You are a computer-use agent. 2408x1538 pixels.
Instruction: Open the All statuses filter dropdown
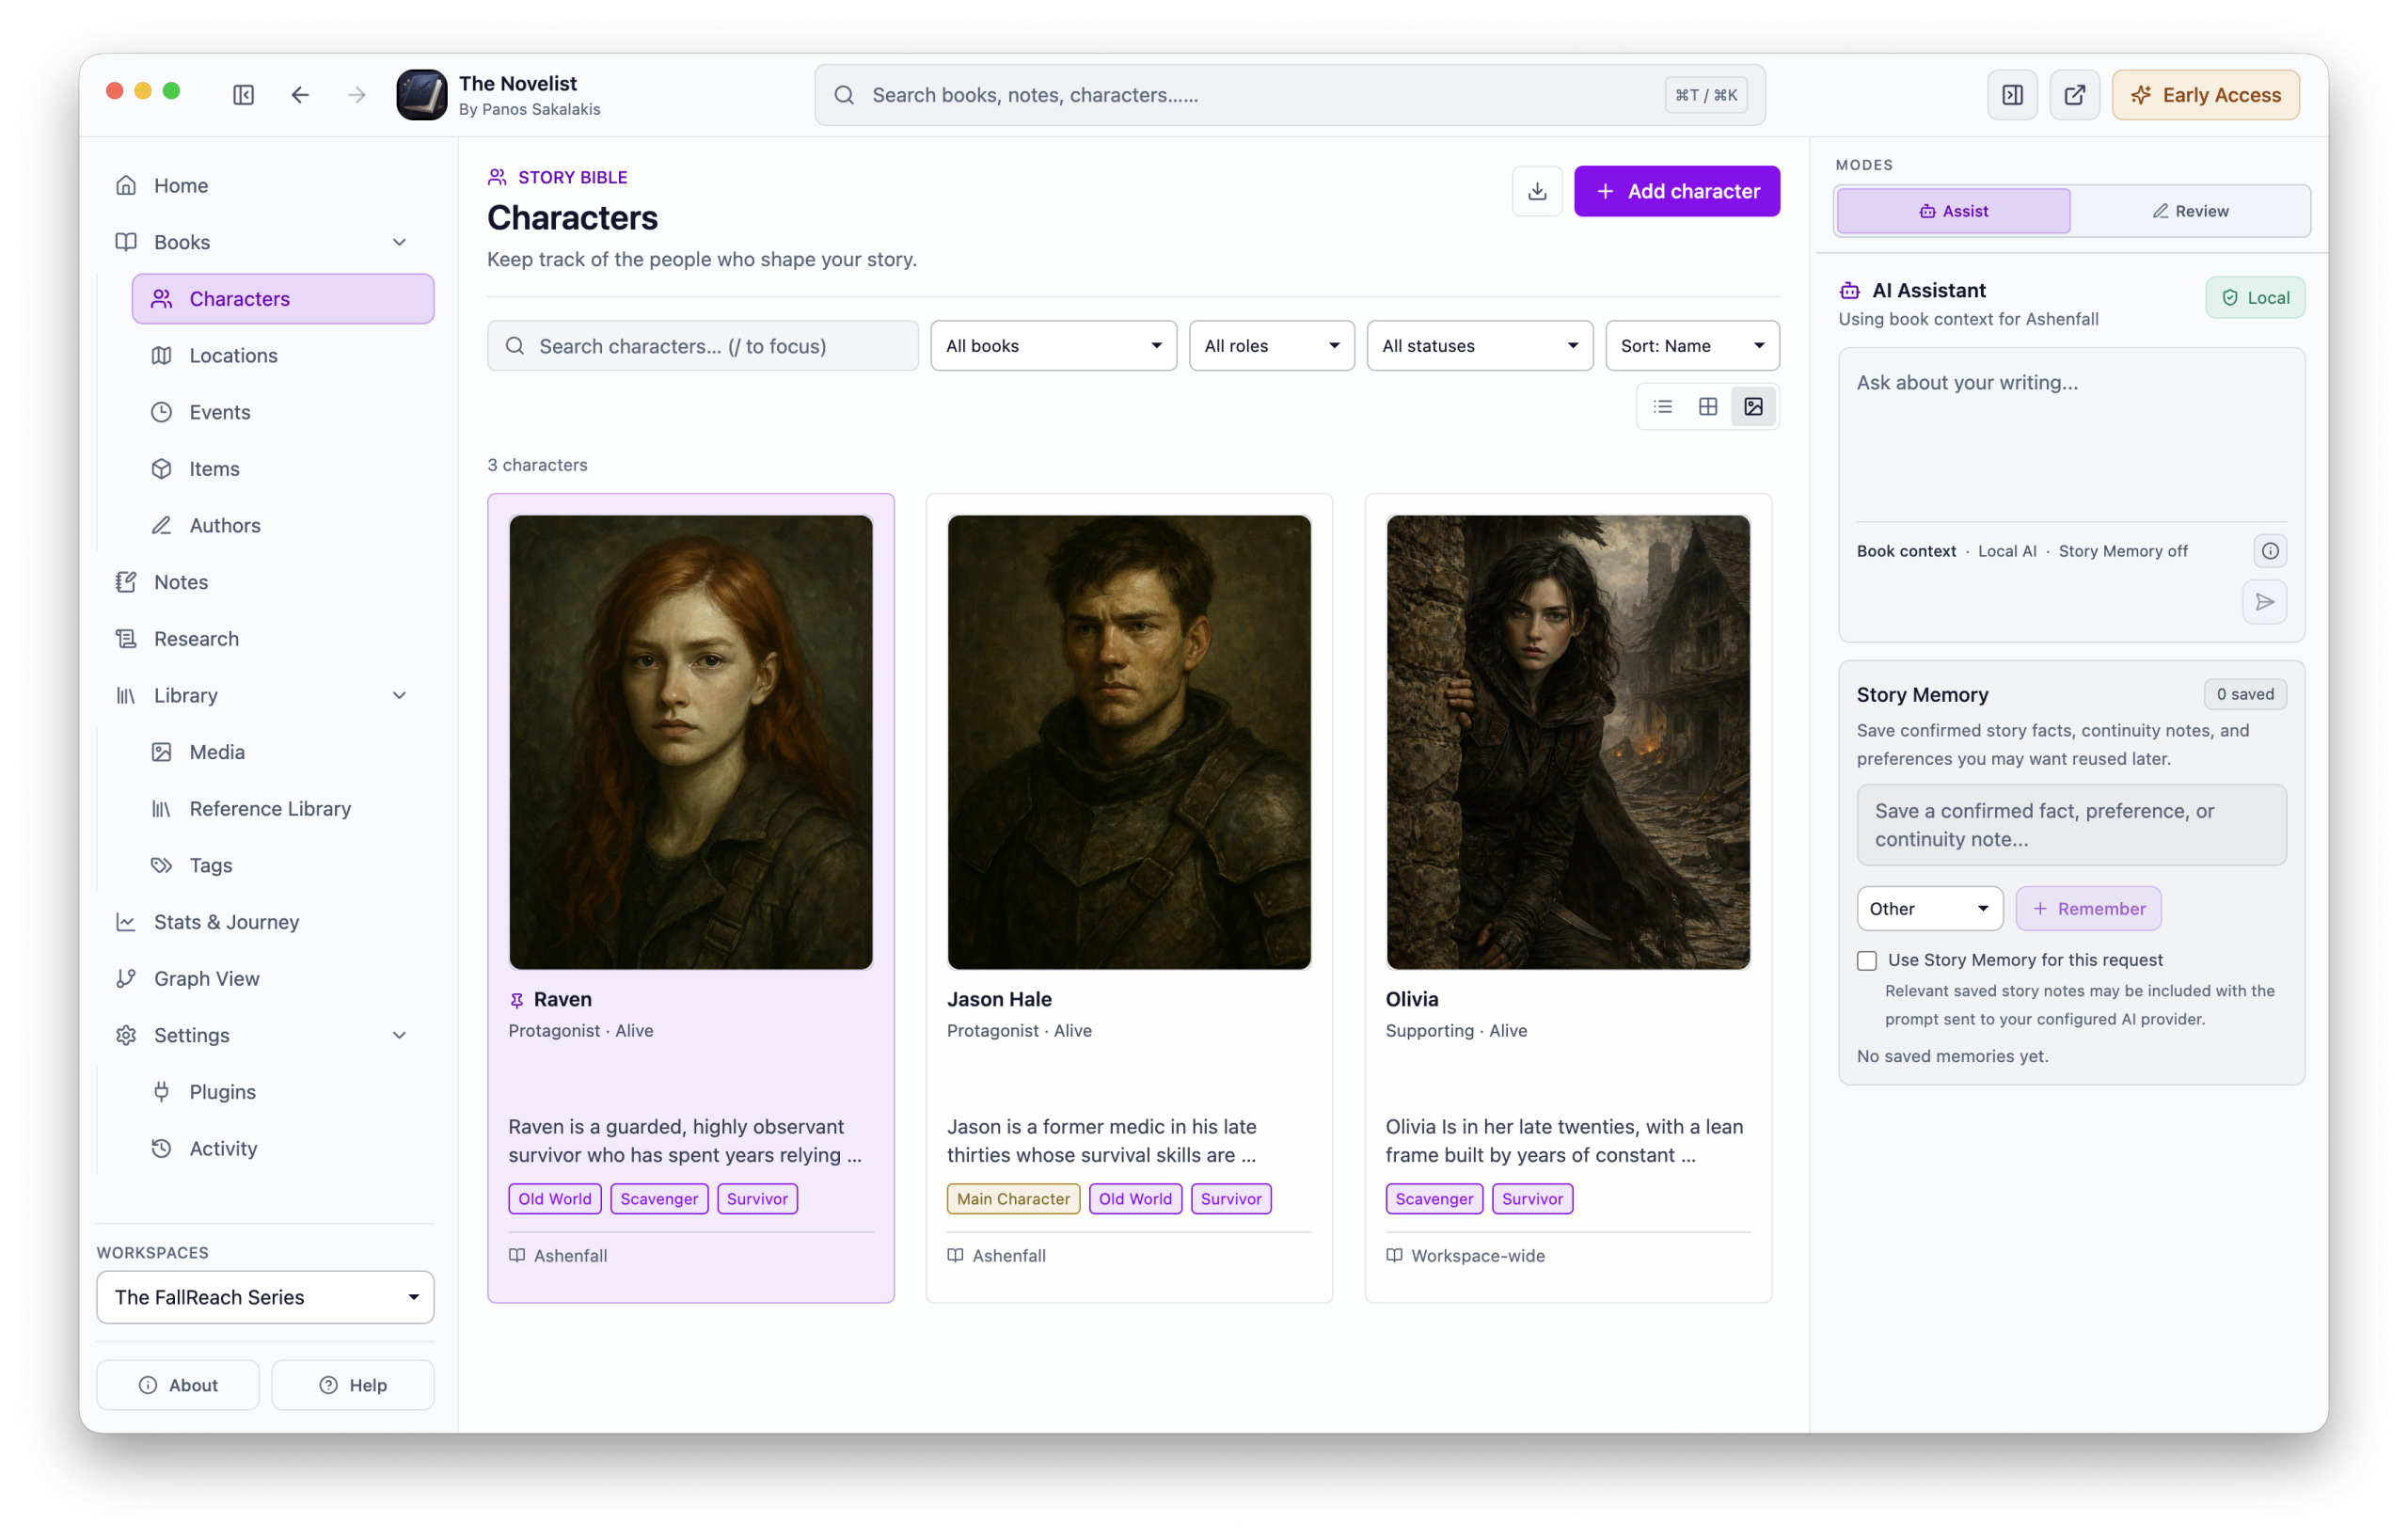pos(1479,346)
